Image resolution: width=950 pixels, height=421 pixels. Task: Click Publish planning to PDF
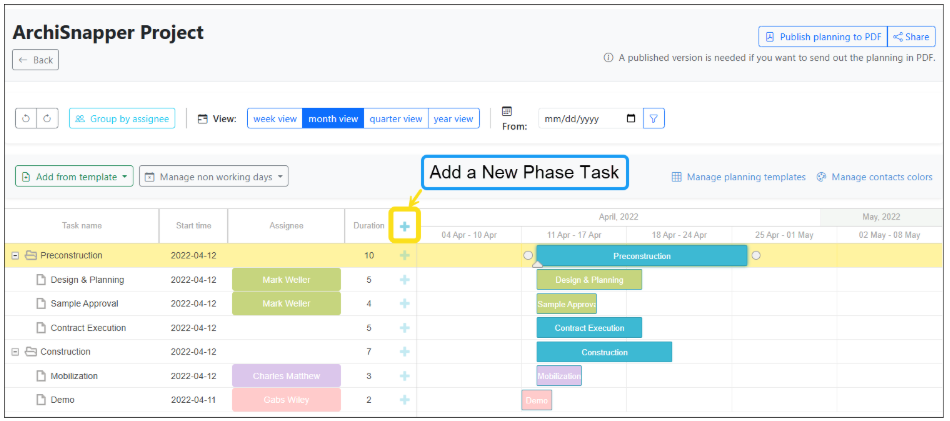[x=823, y=36]
